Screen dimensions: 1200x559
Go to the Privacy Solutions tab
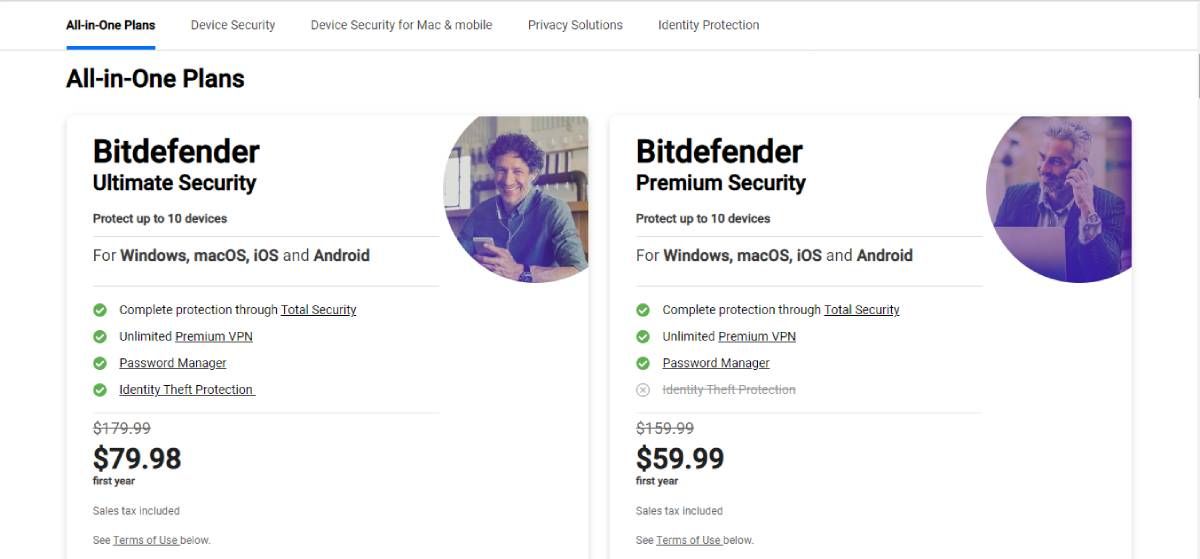coord(575,25)
